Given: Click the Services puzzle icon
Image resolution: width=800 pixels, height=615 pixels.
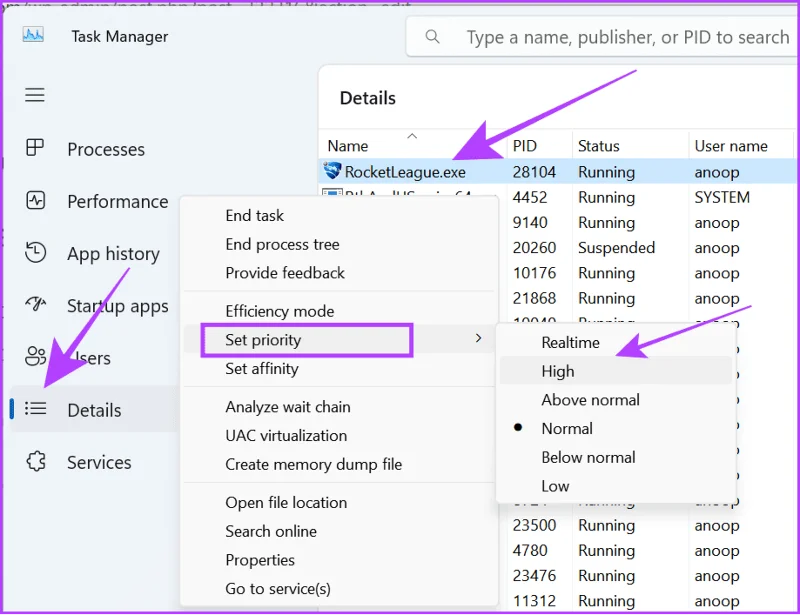Looking at the screenshot, I should (x=36, y=461).
